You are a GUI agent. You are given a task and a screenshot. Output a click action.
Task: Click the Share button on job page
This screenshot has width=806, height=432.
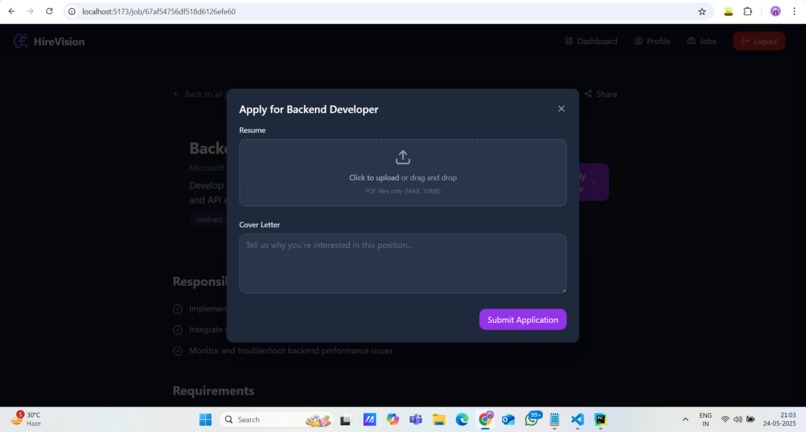(x=600, y=94)
